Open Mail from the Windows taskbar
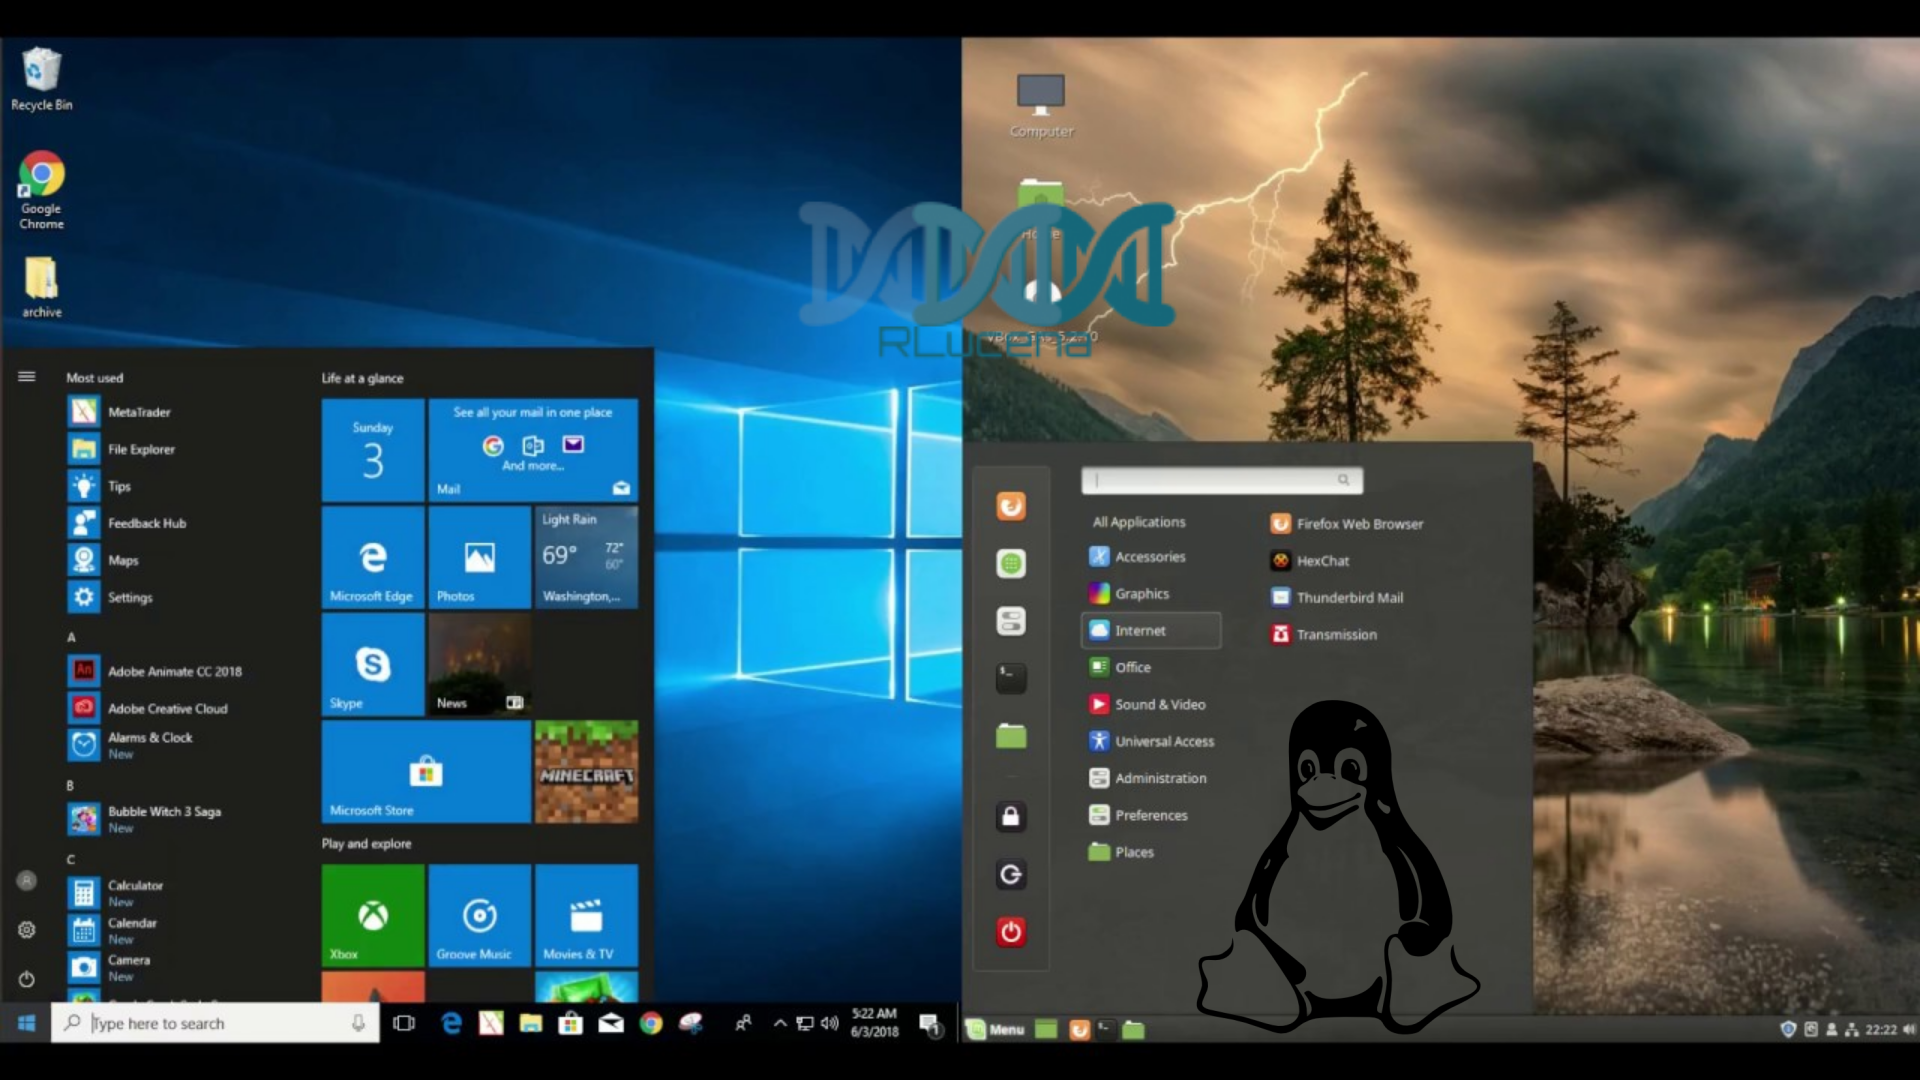1920x1080 pixels. pos(611,1023)
